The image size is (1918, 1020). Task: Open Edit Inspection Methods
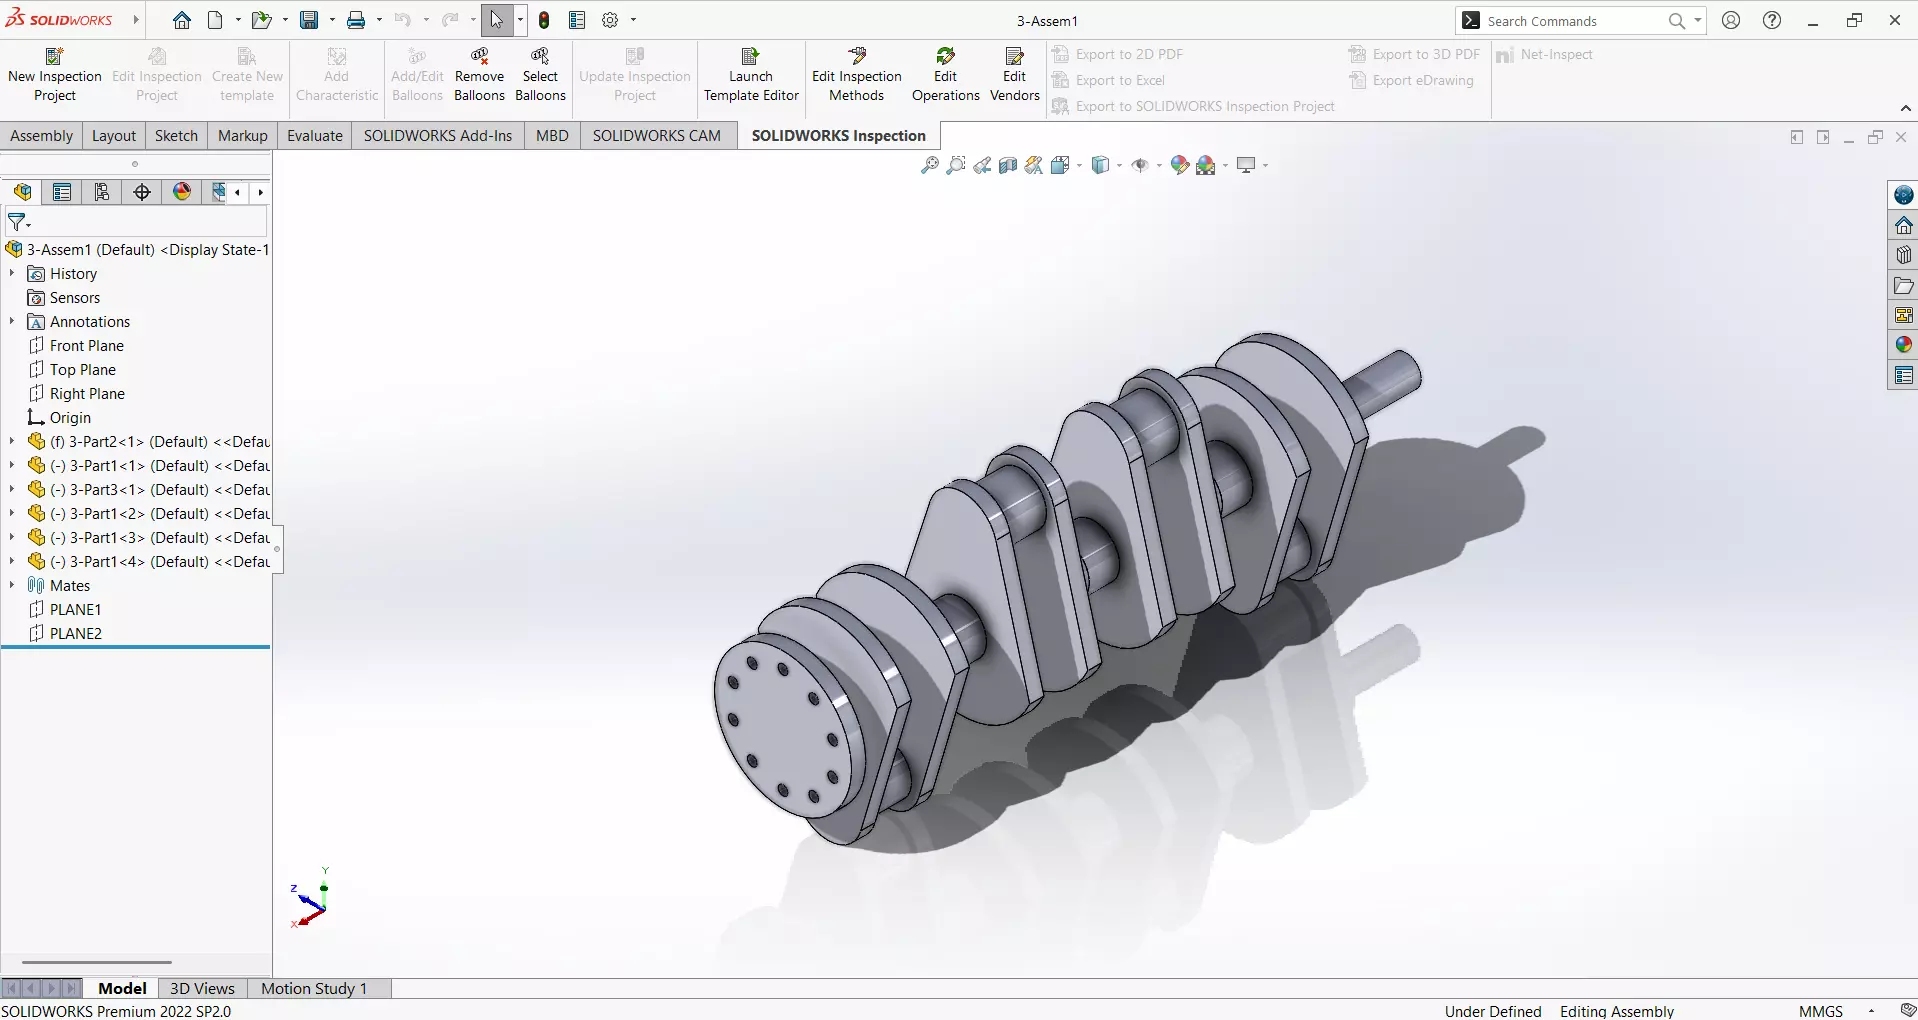[857, 75]
